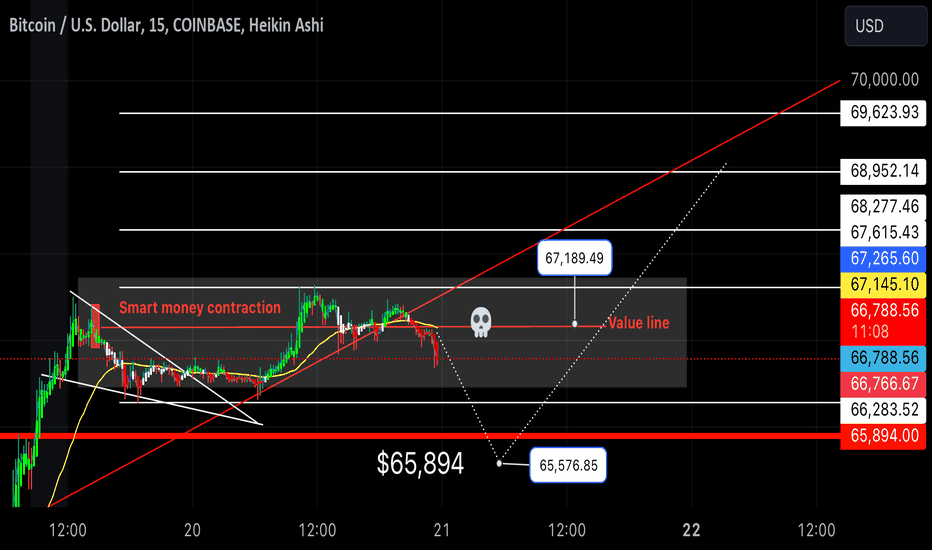
Task: Click the 66,766.67 price label
Action: click(x=883, y=384)
